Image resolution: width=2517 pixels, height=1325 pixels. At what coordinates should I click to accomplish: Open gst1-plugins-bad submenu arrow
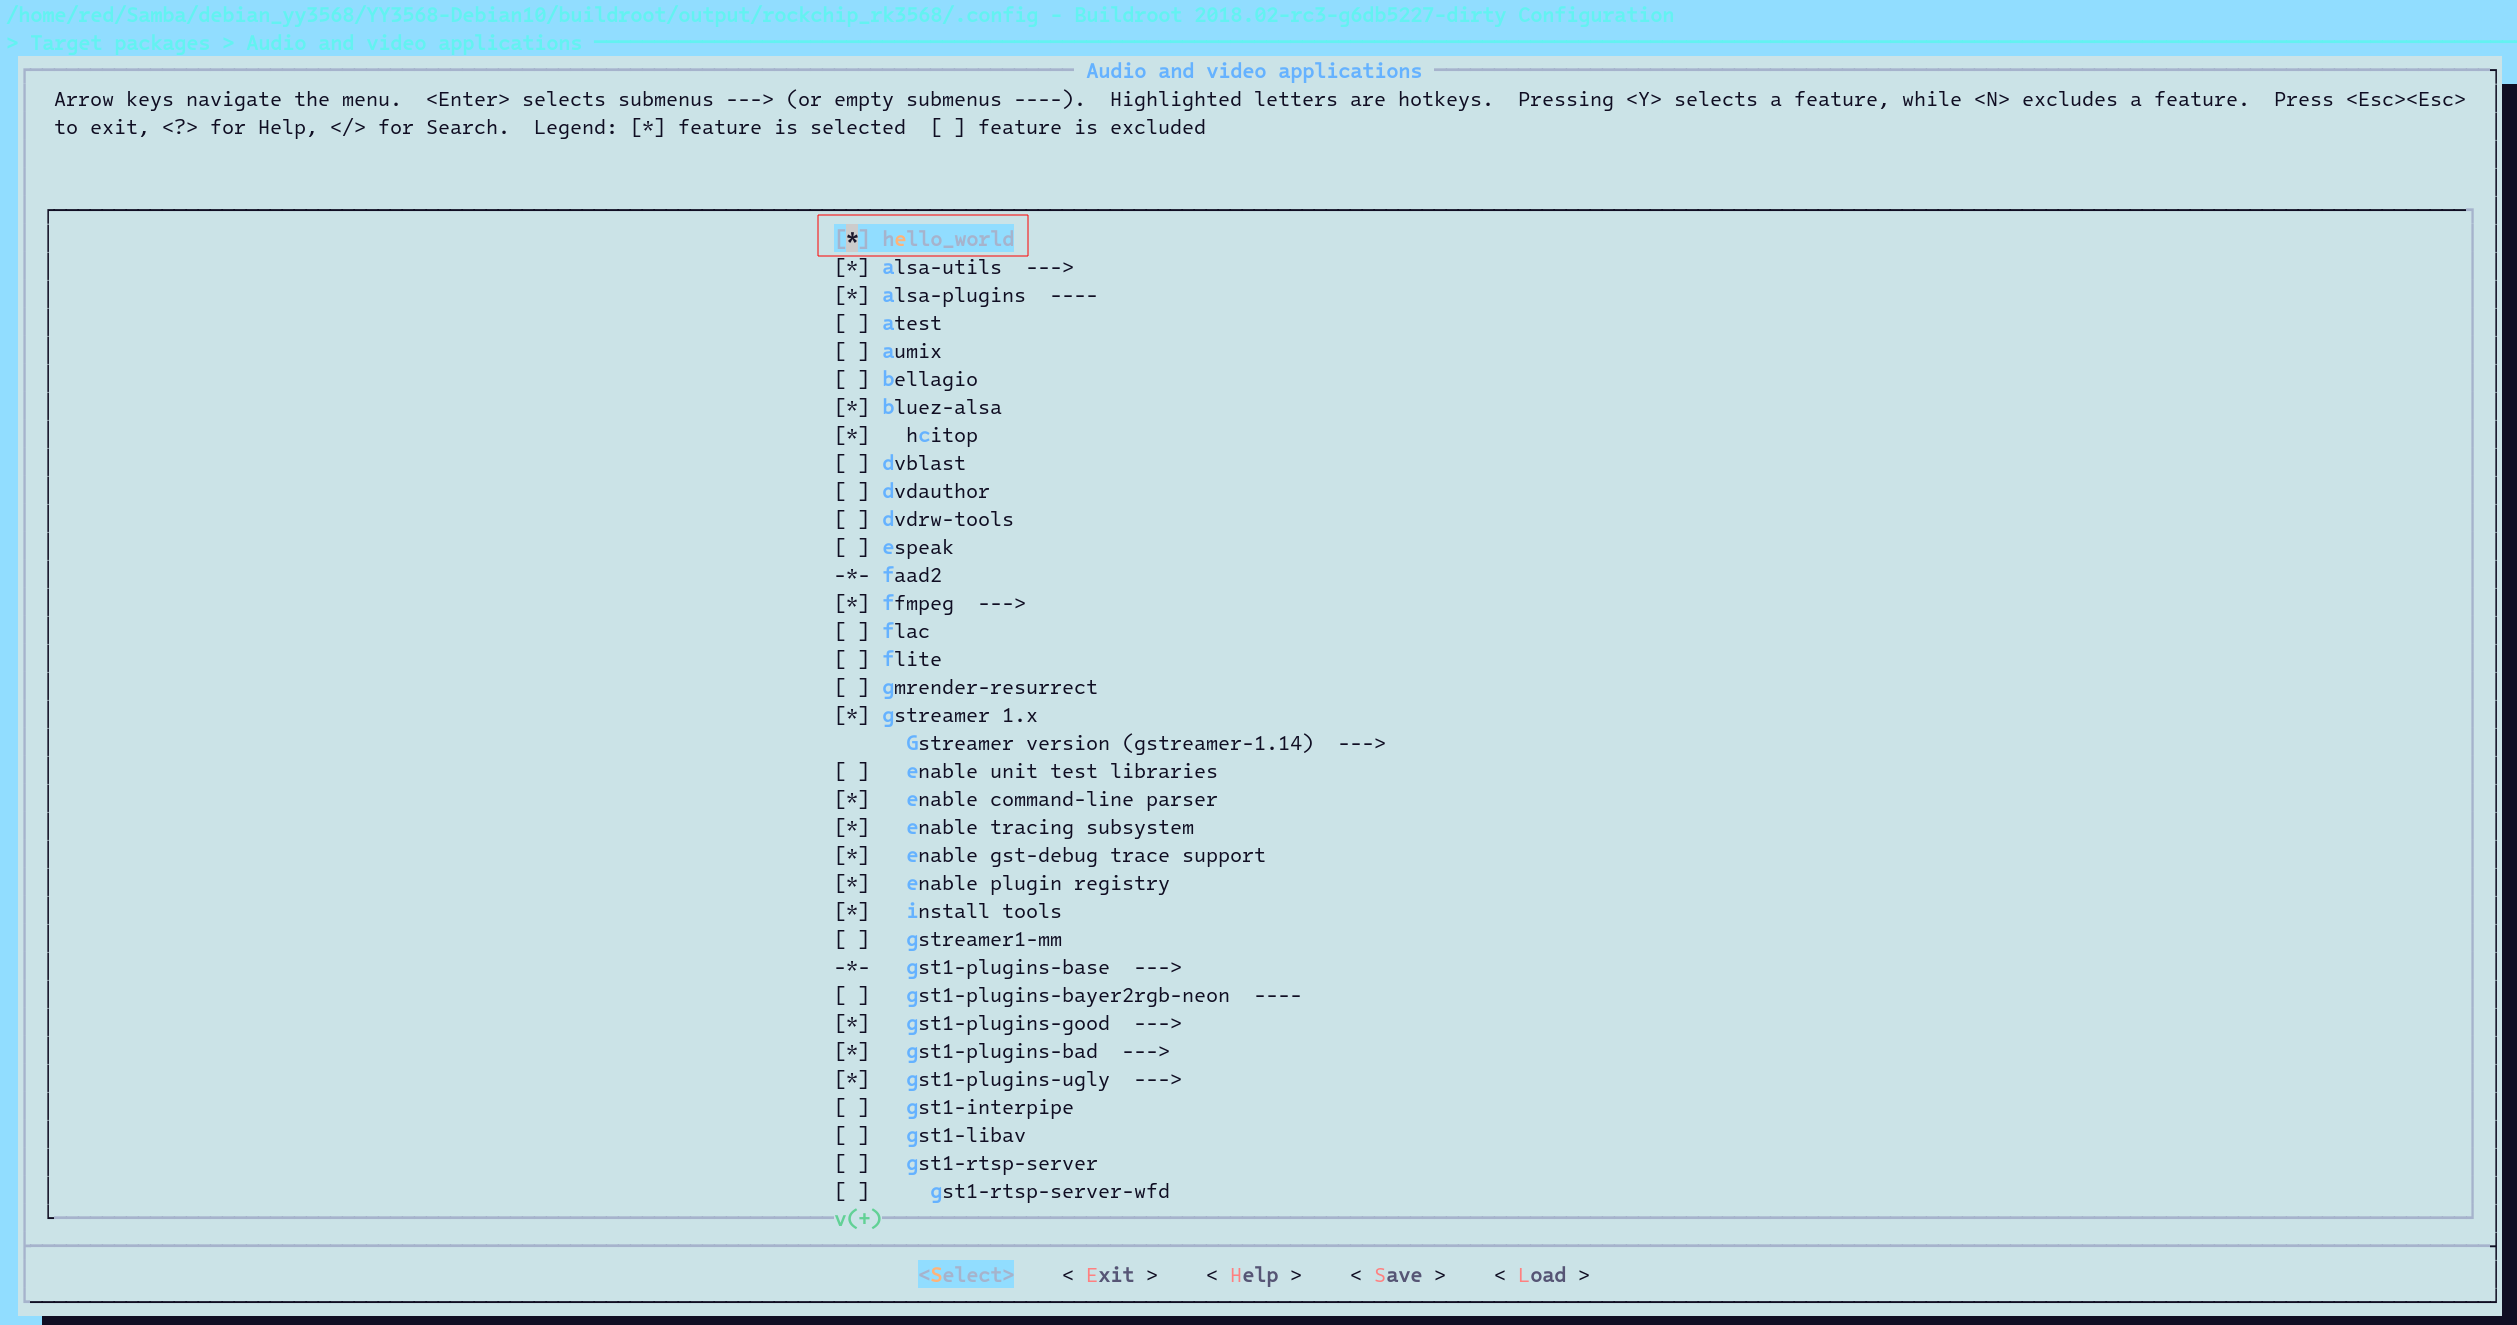pos(1145,1052)
